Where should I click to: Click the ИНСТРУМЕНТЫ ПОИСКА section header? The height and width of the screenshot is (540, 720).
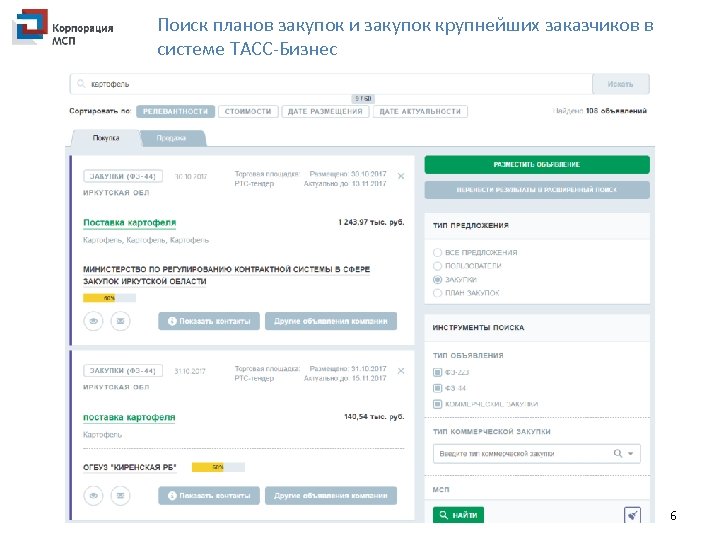pos(478,327)
